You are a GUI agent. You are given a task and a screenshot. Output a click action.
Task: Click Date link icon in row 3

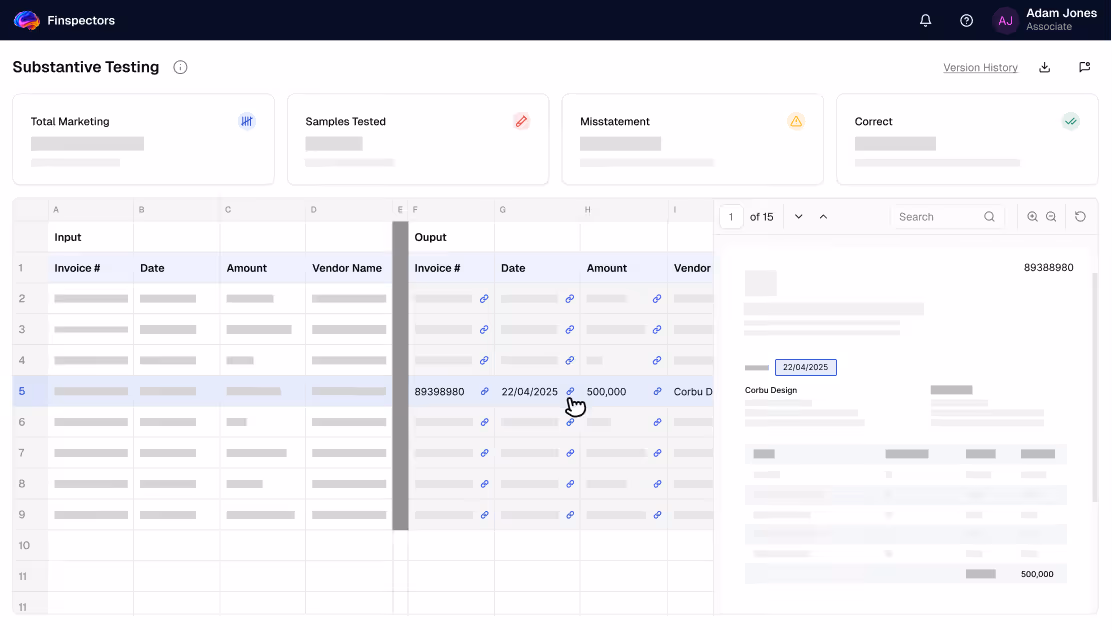[569, 330]
